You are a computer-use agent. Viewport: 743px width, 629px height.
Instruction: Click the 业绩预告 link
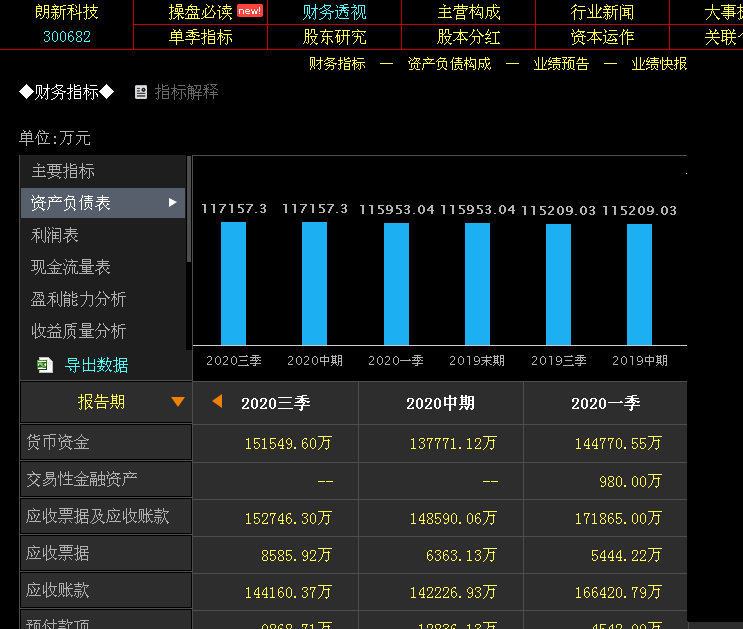pos(561,64)
